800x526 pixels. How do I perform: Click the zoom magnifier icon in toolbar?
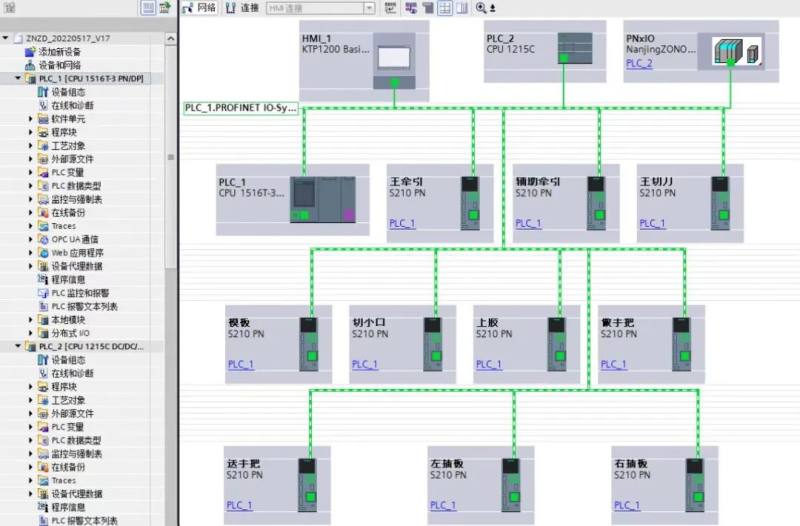(x=482, y=8)
